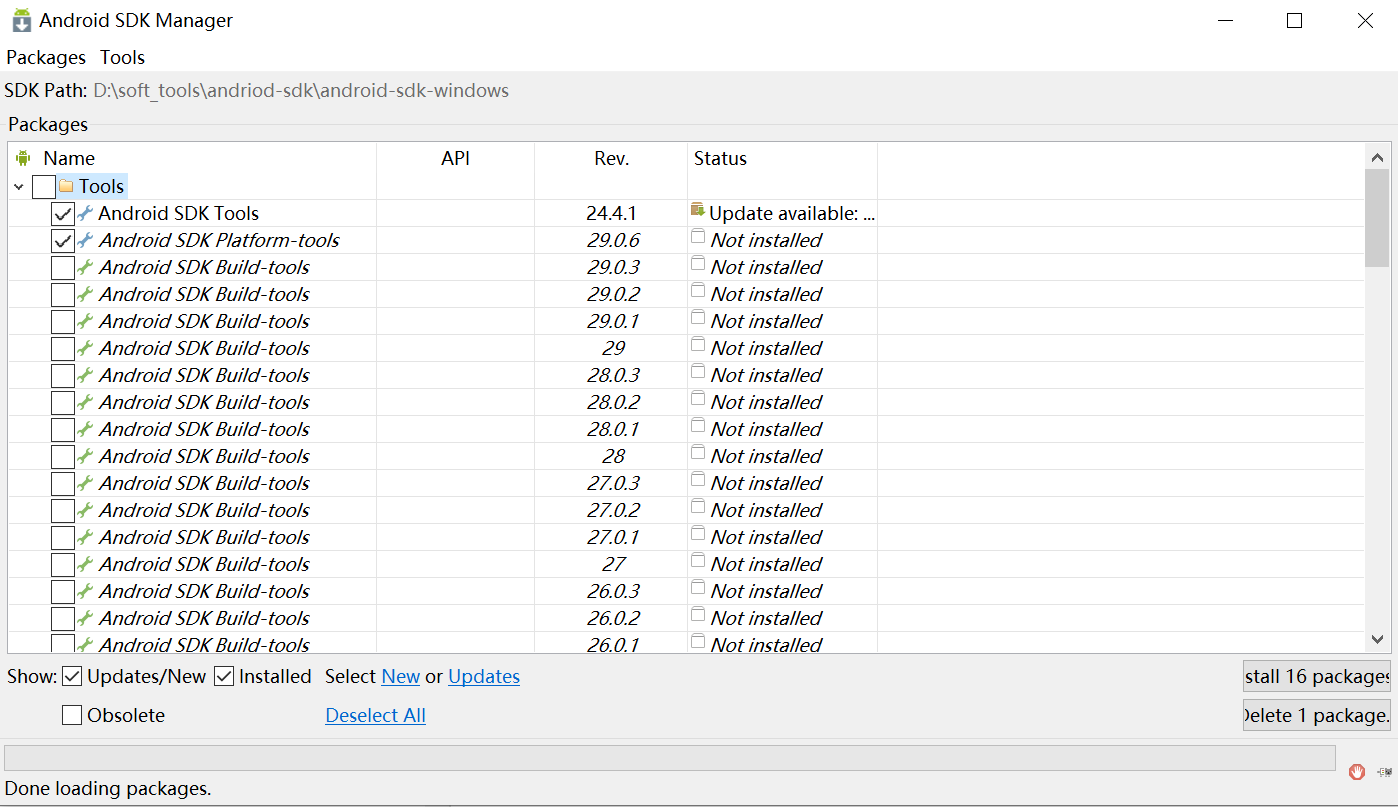Viewport: 1398px width, 807px height.
Task: Uncheck the Installed filter checkbox
Action: pos(225,676)
